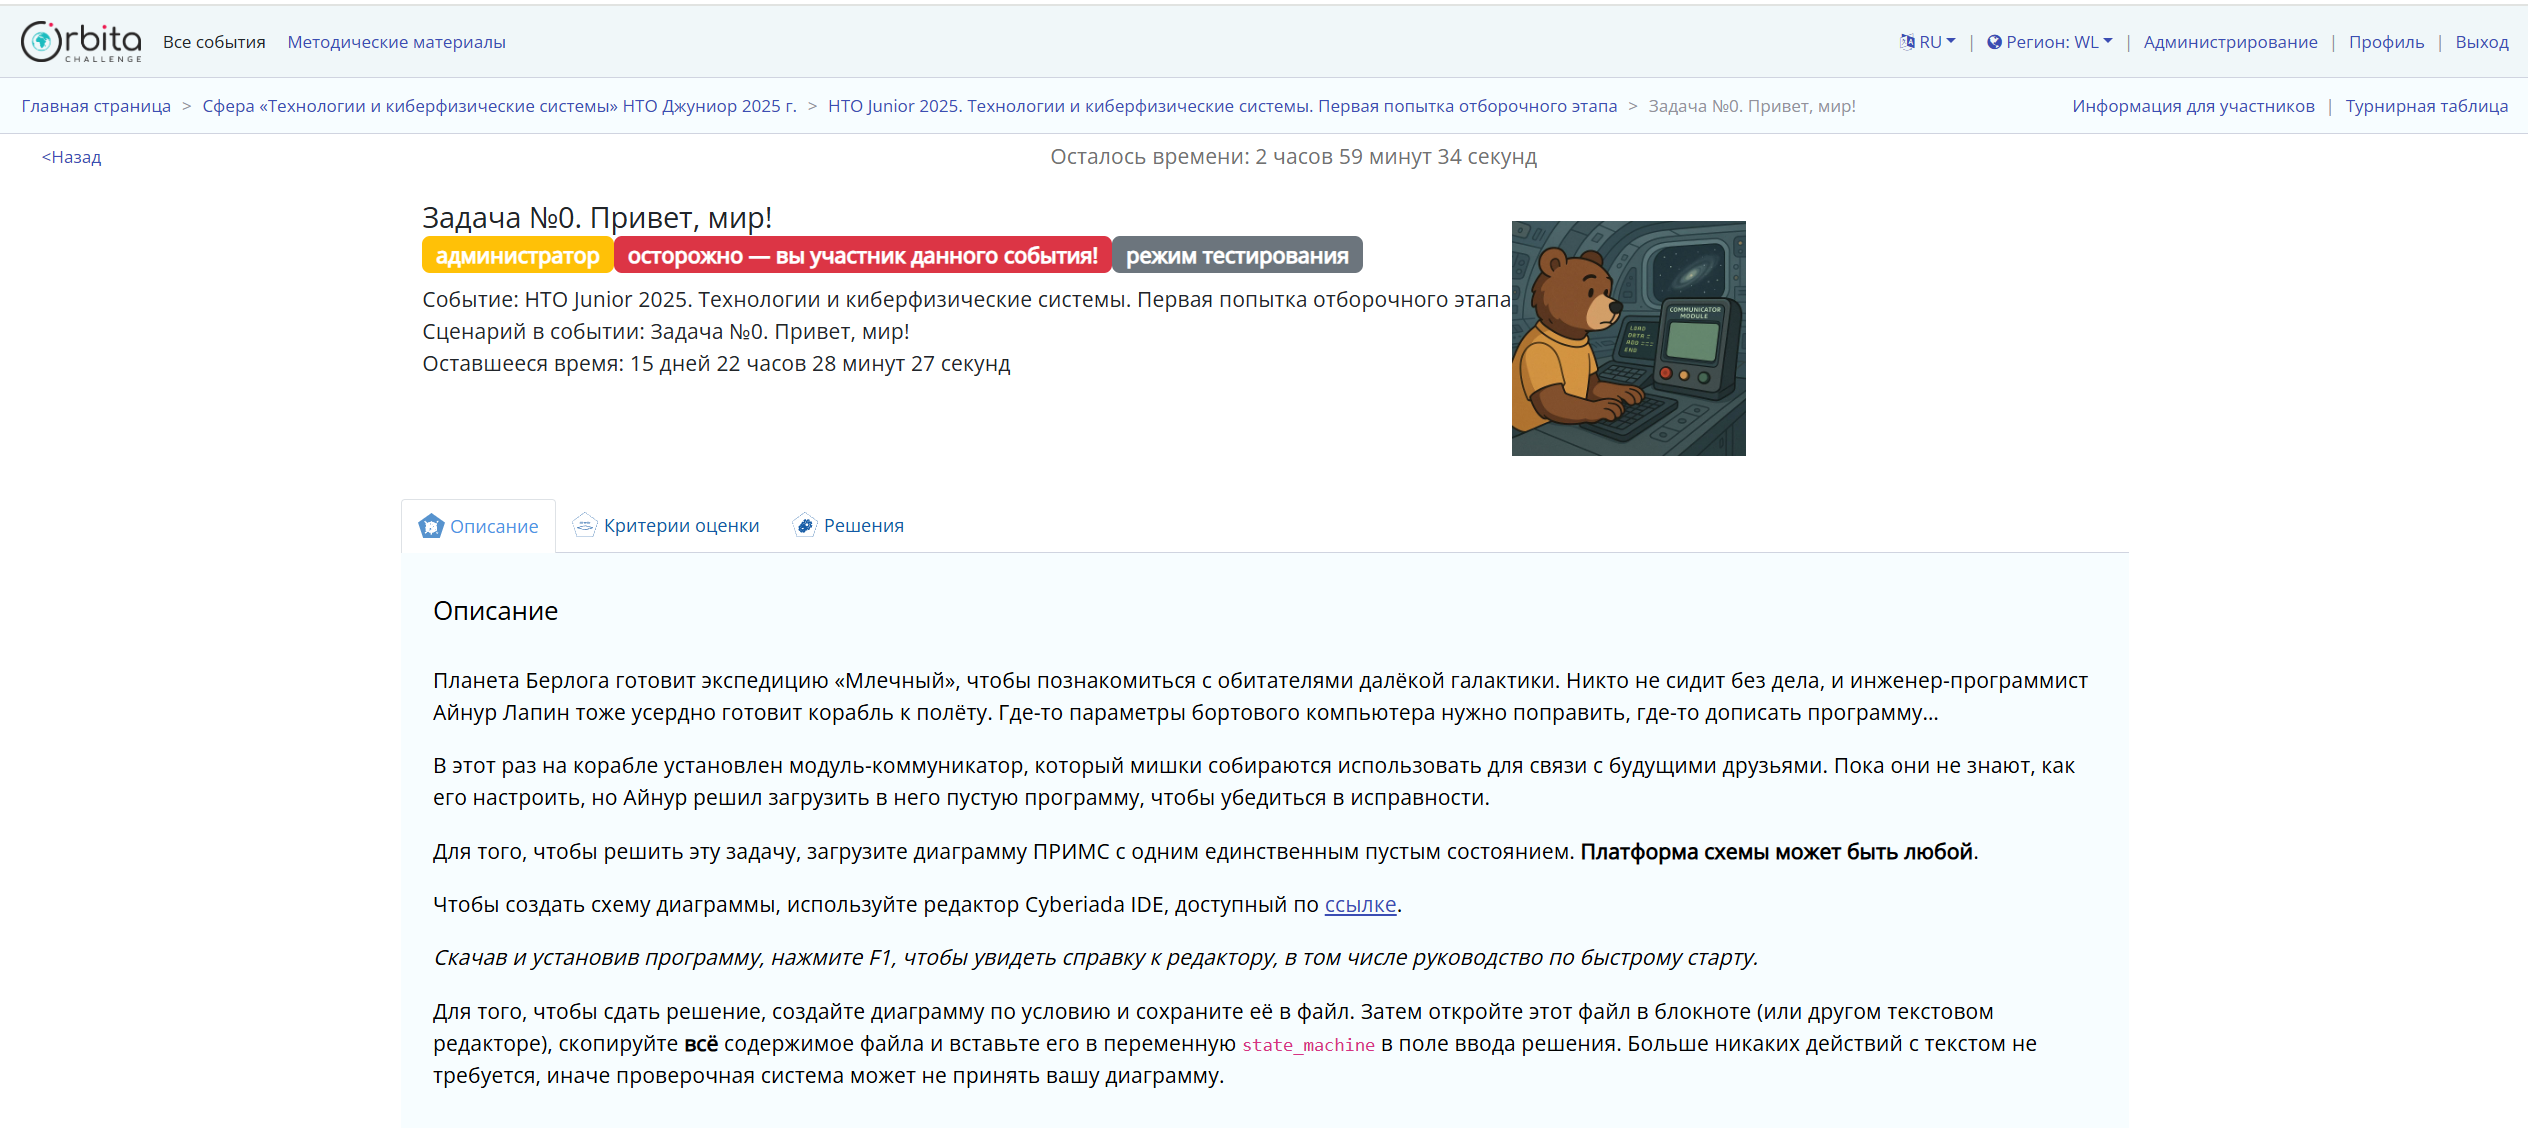Click the Orbita Challenge logo
Image resolution: width=2528 pixels, height=1130 pixels.
81,42
